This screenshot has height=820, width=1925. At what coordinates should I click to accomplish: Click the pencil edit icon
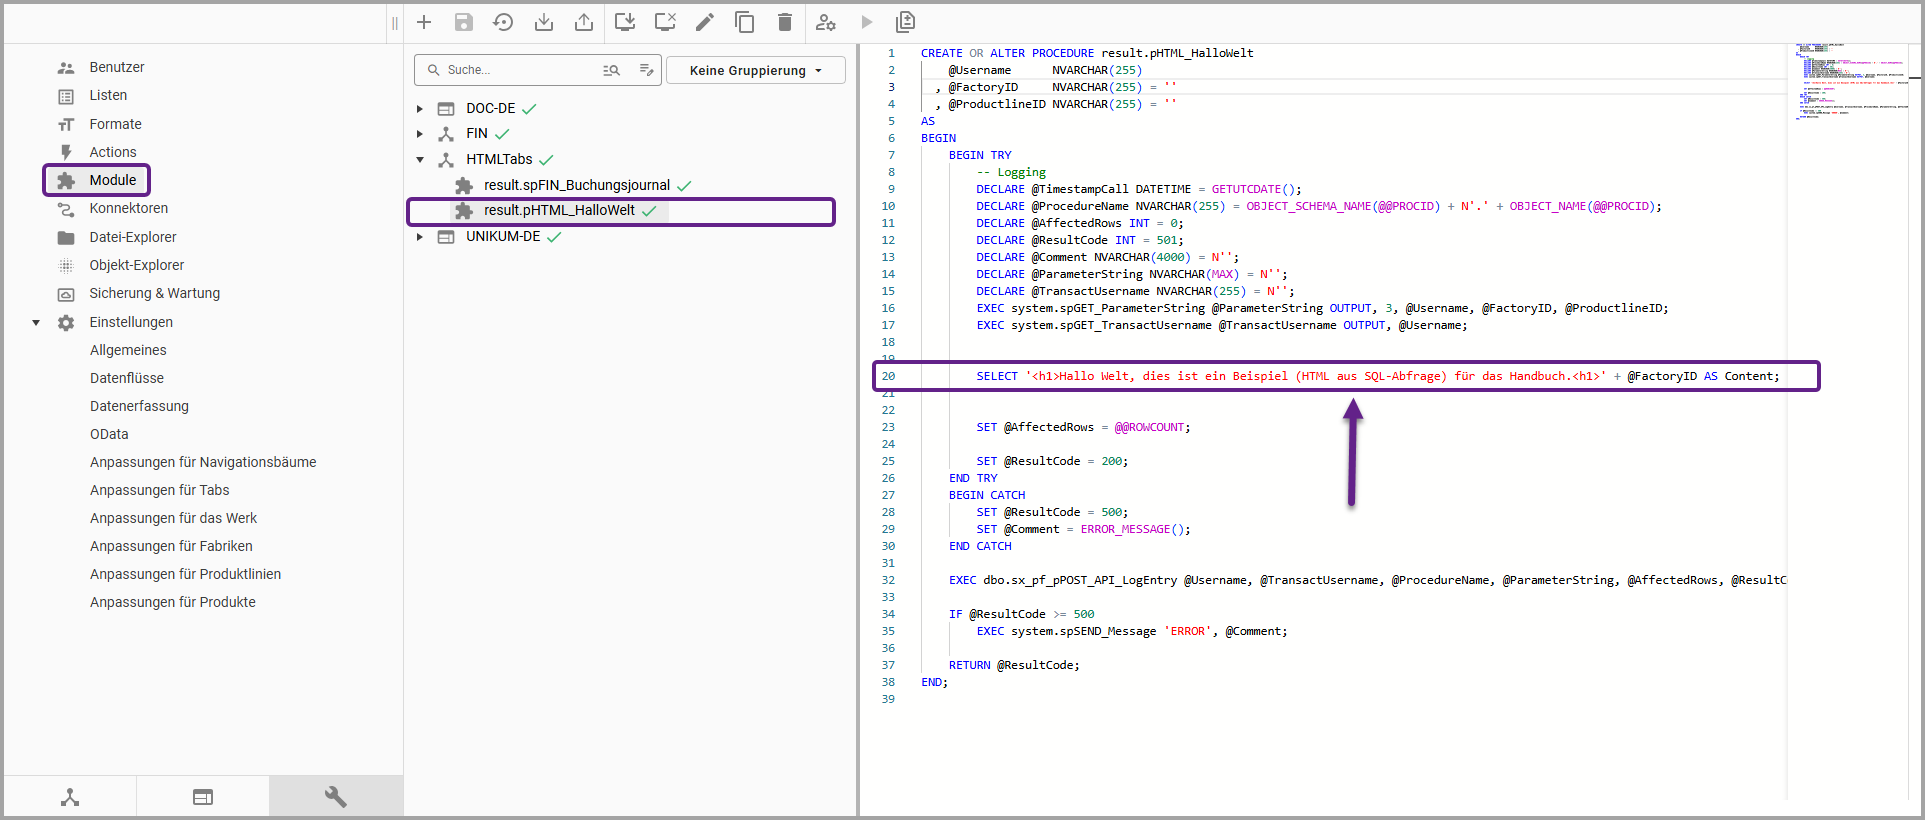[705, 22]
